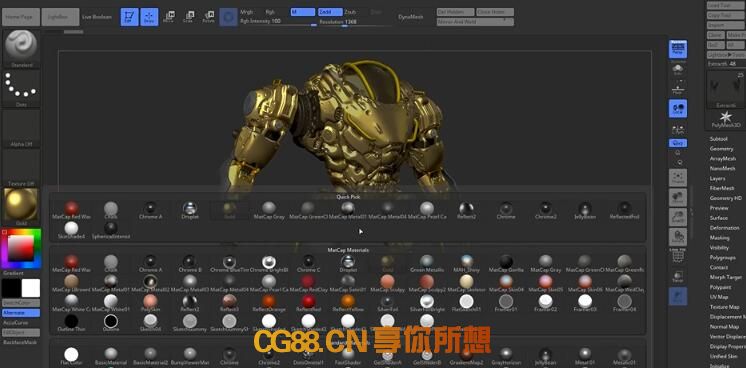Select MatCap RedClay material

(308, 283)
